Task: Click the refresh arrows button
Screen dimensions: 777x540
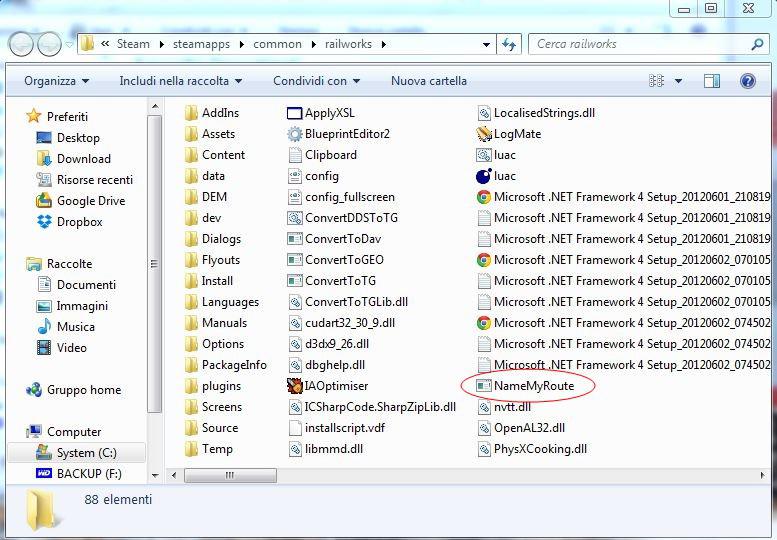Action: tap(508, 45)
